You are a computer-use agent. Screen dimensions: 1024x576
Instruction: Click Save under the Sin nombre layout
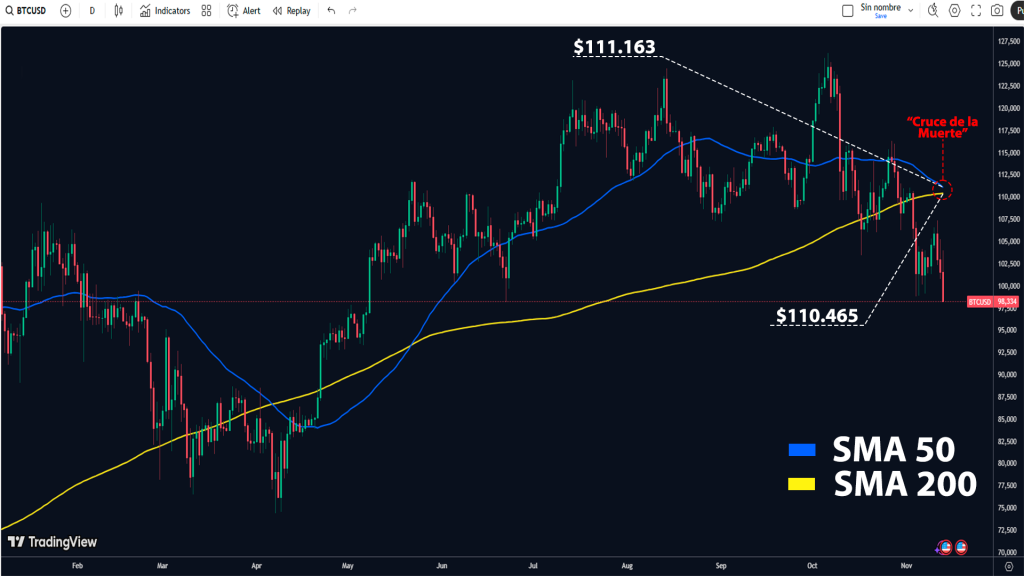coord(880,16)
